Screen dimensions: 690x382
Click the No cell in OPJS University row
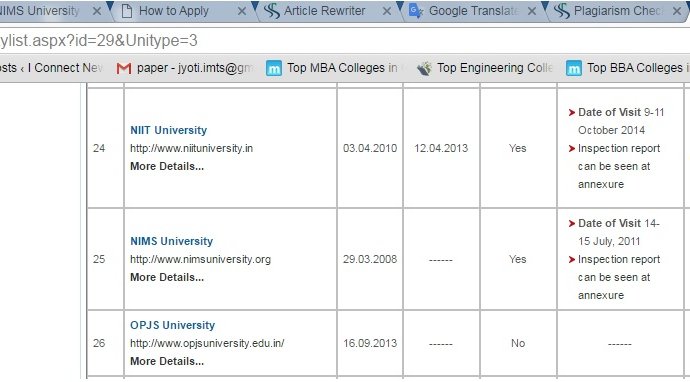[518, 343]
